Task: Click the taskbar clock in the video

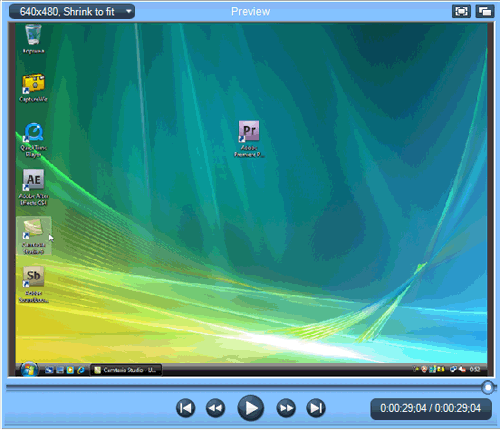Action: 475,369
